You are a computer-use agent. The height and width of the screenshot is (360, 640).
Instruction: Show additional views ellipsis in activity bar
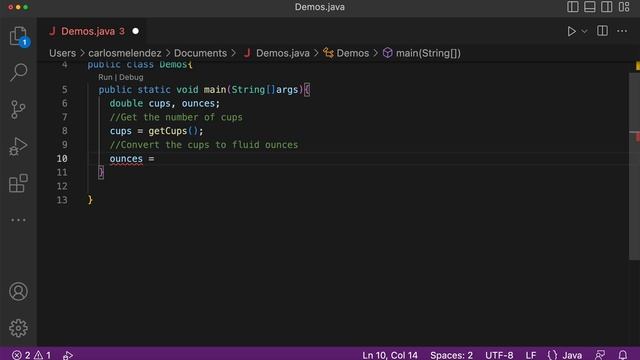[x=18, y=220]
